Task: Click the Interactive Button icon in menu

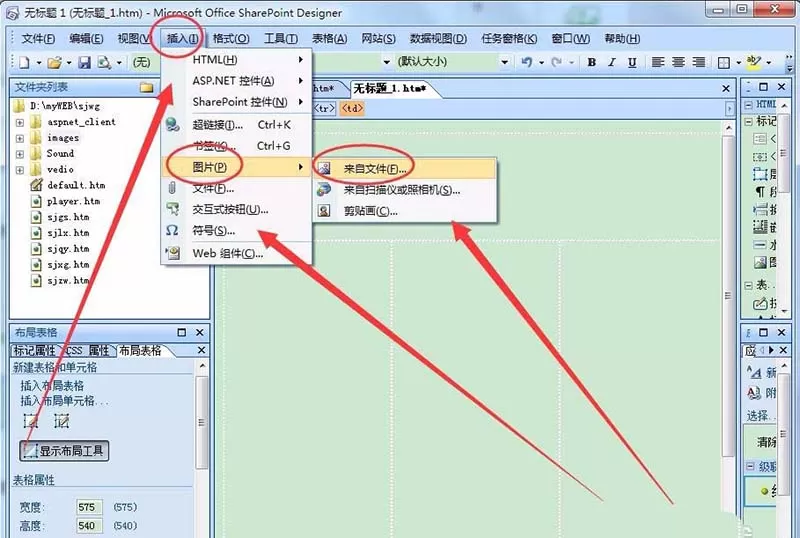Action: pos(172,209)
